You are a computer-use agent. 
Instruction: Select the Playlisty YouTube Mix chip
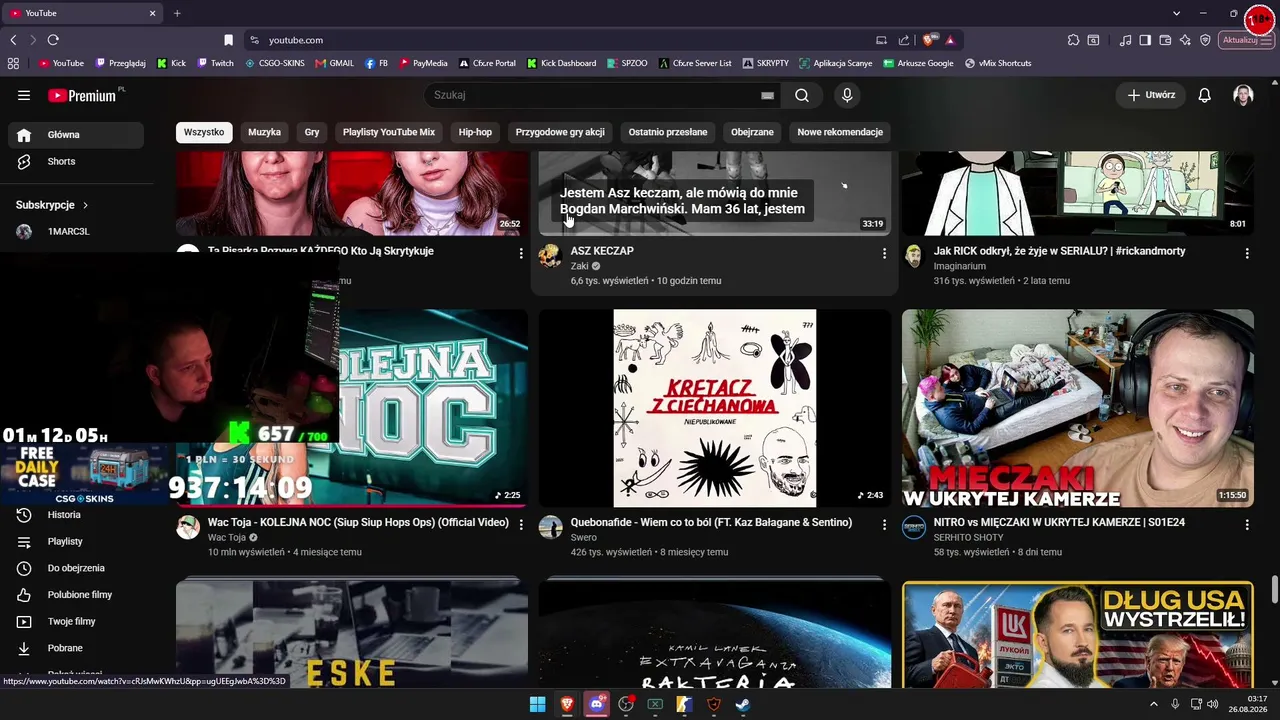[389, 132]
